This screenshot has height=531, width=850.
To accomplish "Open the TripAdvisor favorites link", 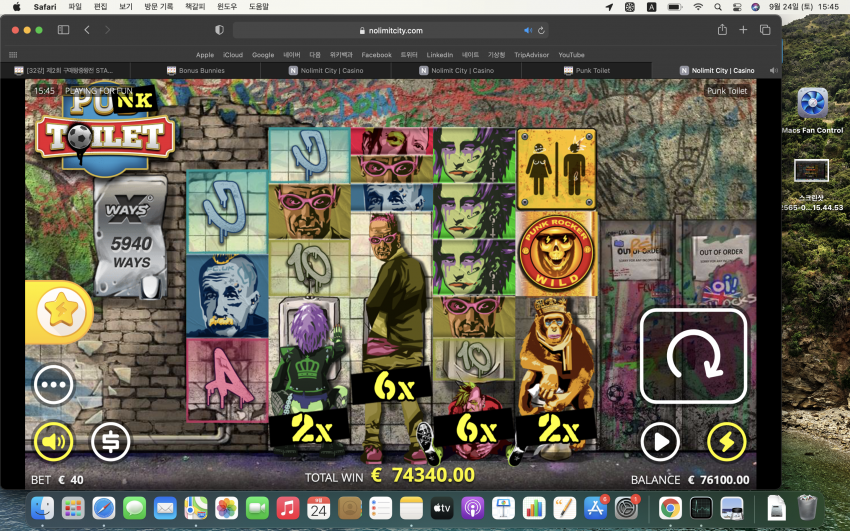I will [531, 55].
